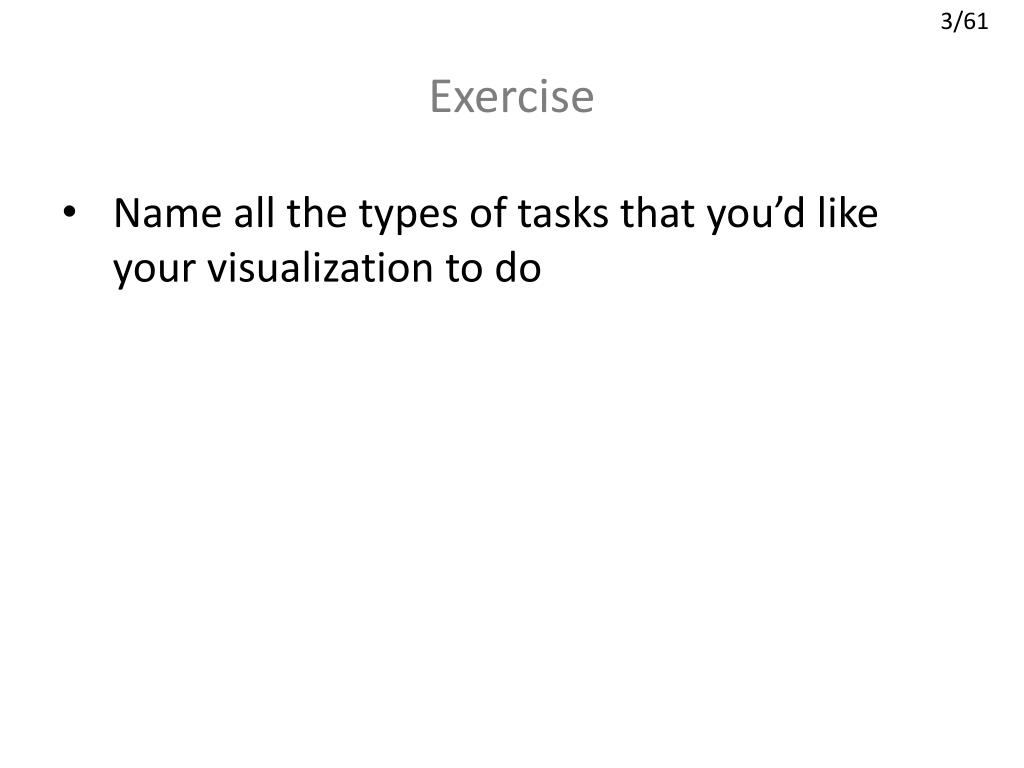
Task: Click the number 3 in the slide counter
Action: [x=946, y=22]
